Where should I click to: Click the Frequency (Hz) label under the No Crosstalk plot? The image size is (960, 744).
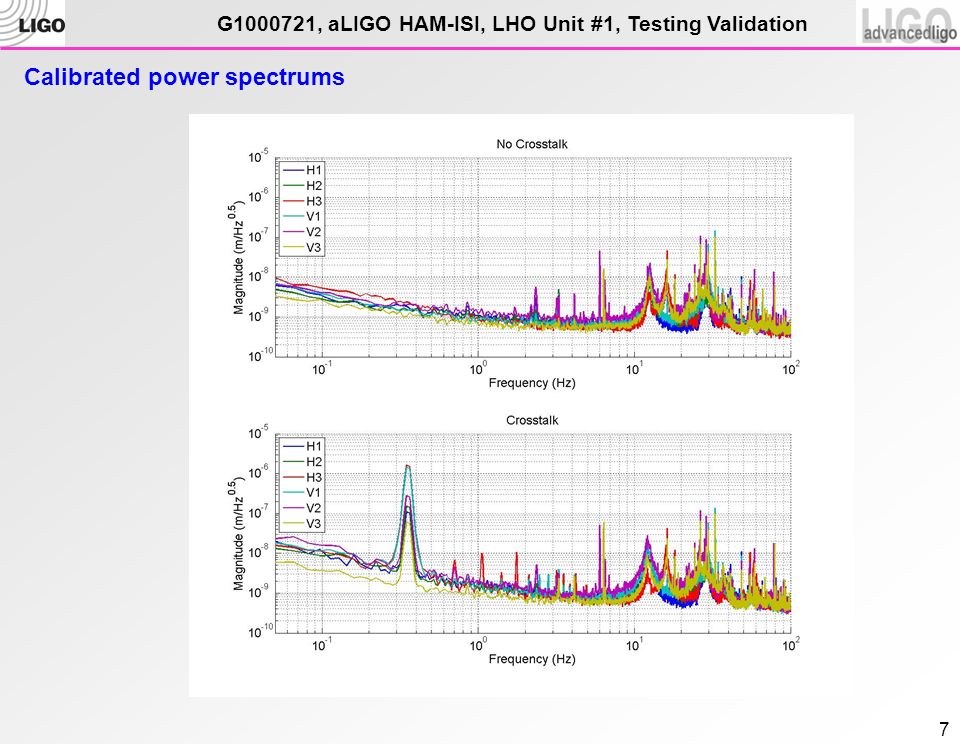coord(531,383)
